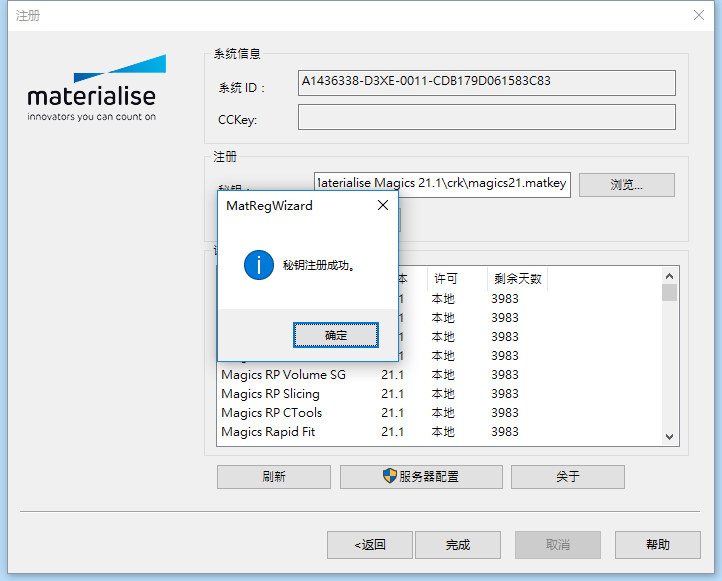Click 完成 to finish the wizard
This screenshot has height=581, width=722.
tap(457, 545)
